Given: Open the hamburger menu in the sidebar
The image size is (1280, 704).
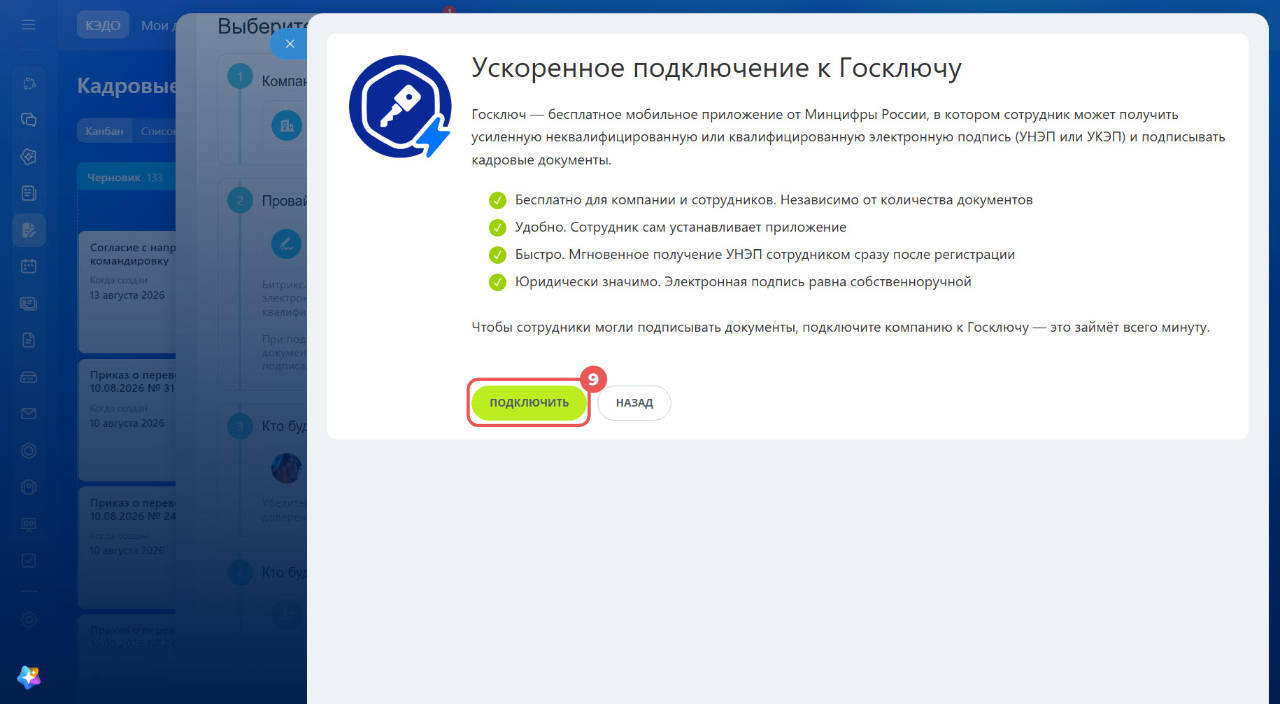Looking at the screenshot, I should tap(29, 25).
